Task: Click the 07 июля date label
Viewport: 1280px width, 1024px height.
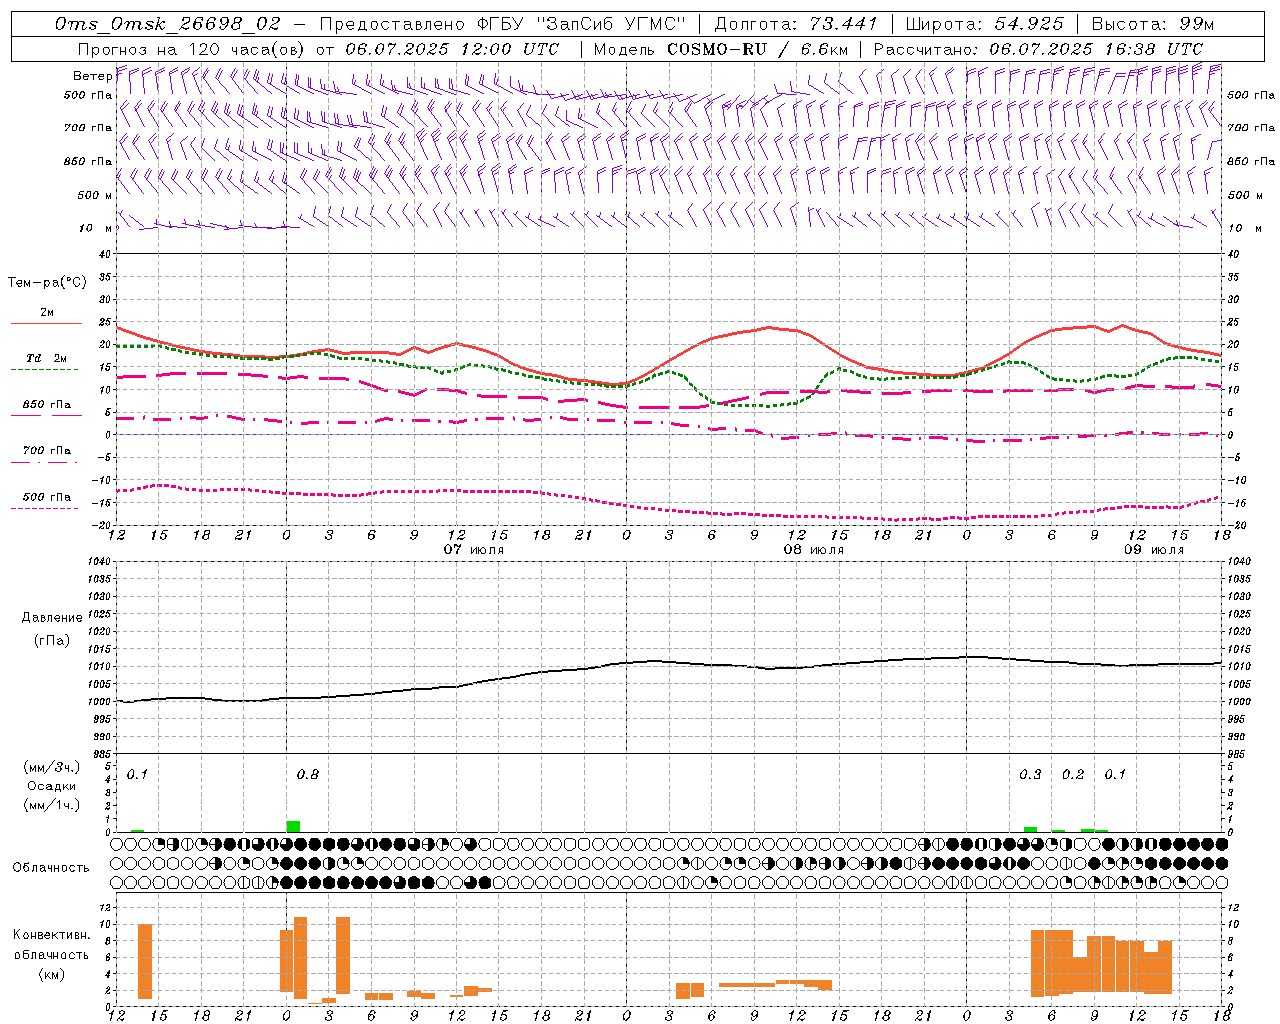Action: 474,550
